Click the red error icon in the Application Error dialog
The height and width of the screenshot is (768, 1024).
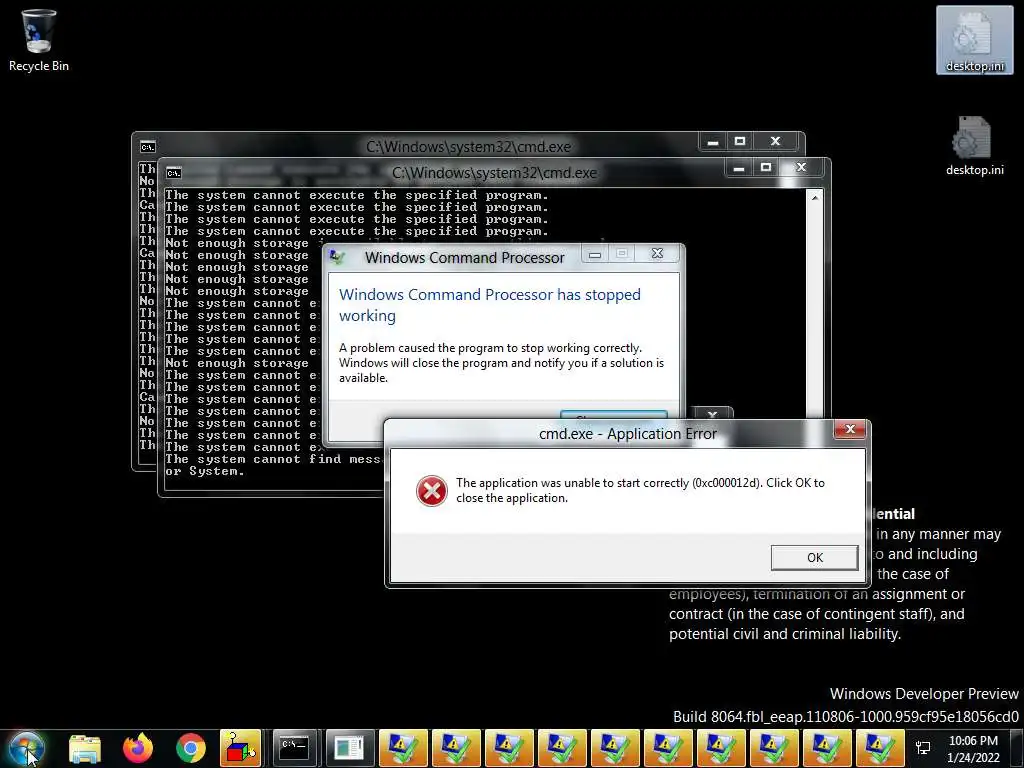[432, 490]
